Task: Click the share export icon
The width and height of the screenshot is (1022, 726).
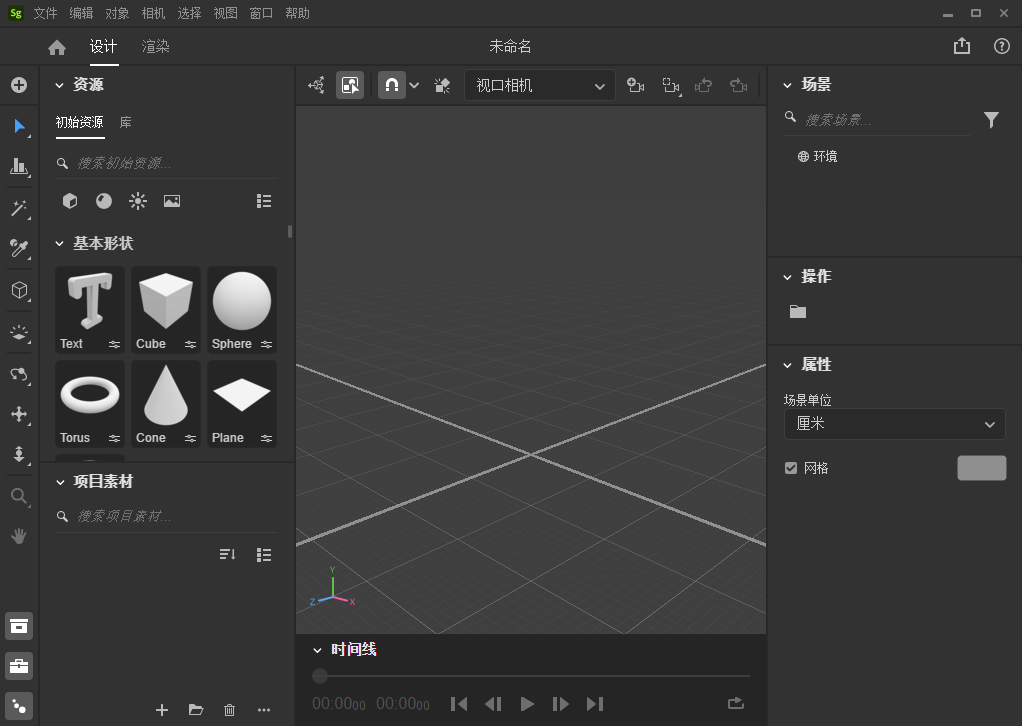Action: (x=961, y=46)
